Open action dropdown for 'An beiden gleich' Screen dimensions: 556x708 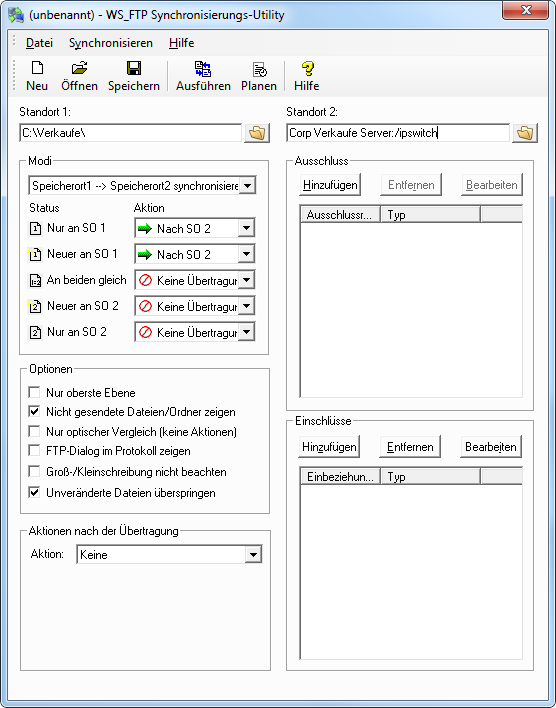[x=246, y=280]
